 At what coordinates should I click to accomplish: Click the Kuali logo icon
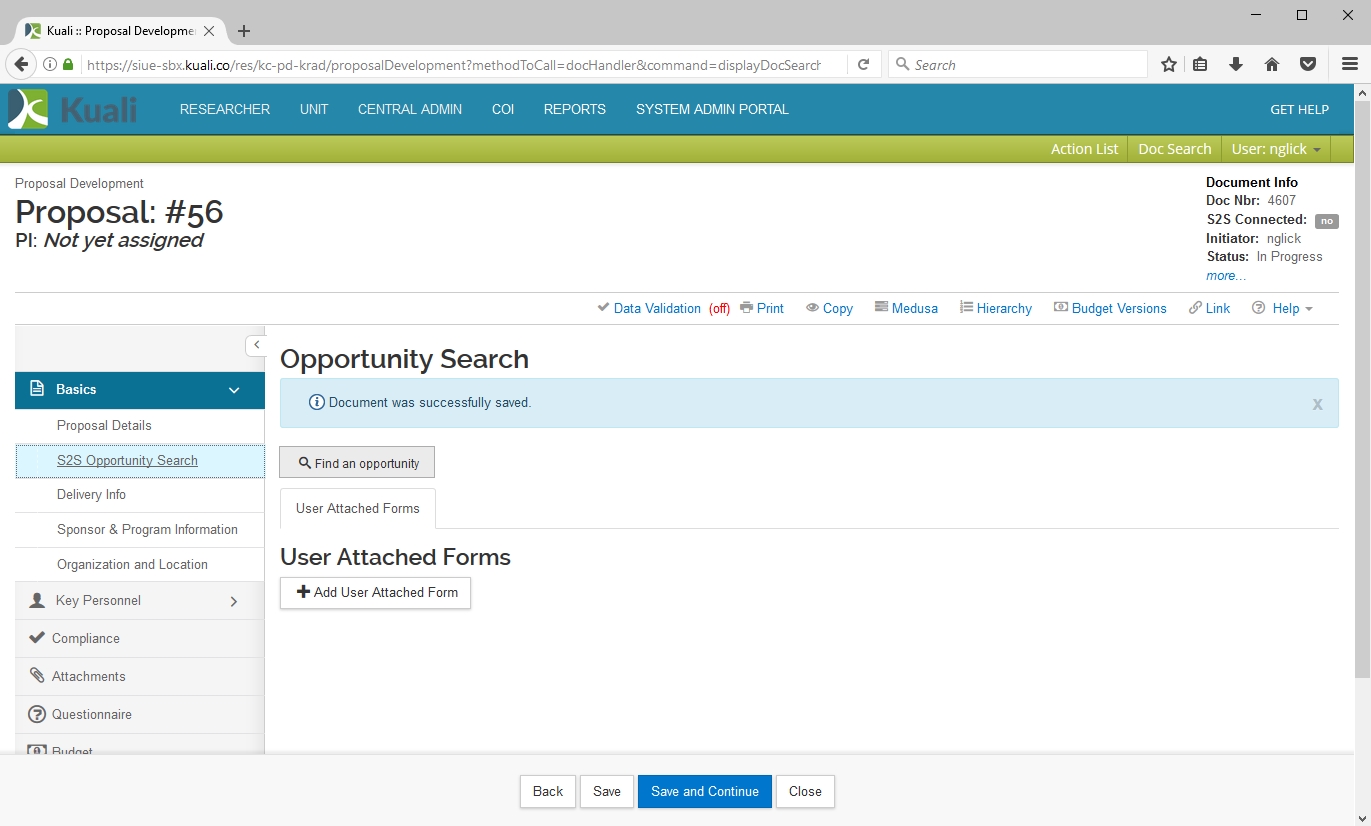click(28, 109)
